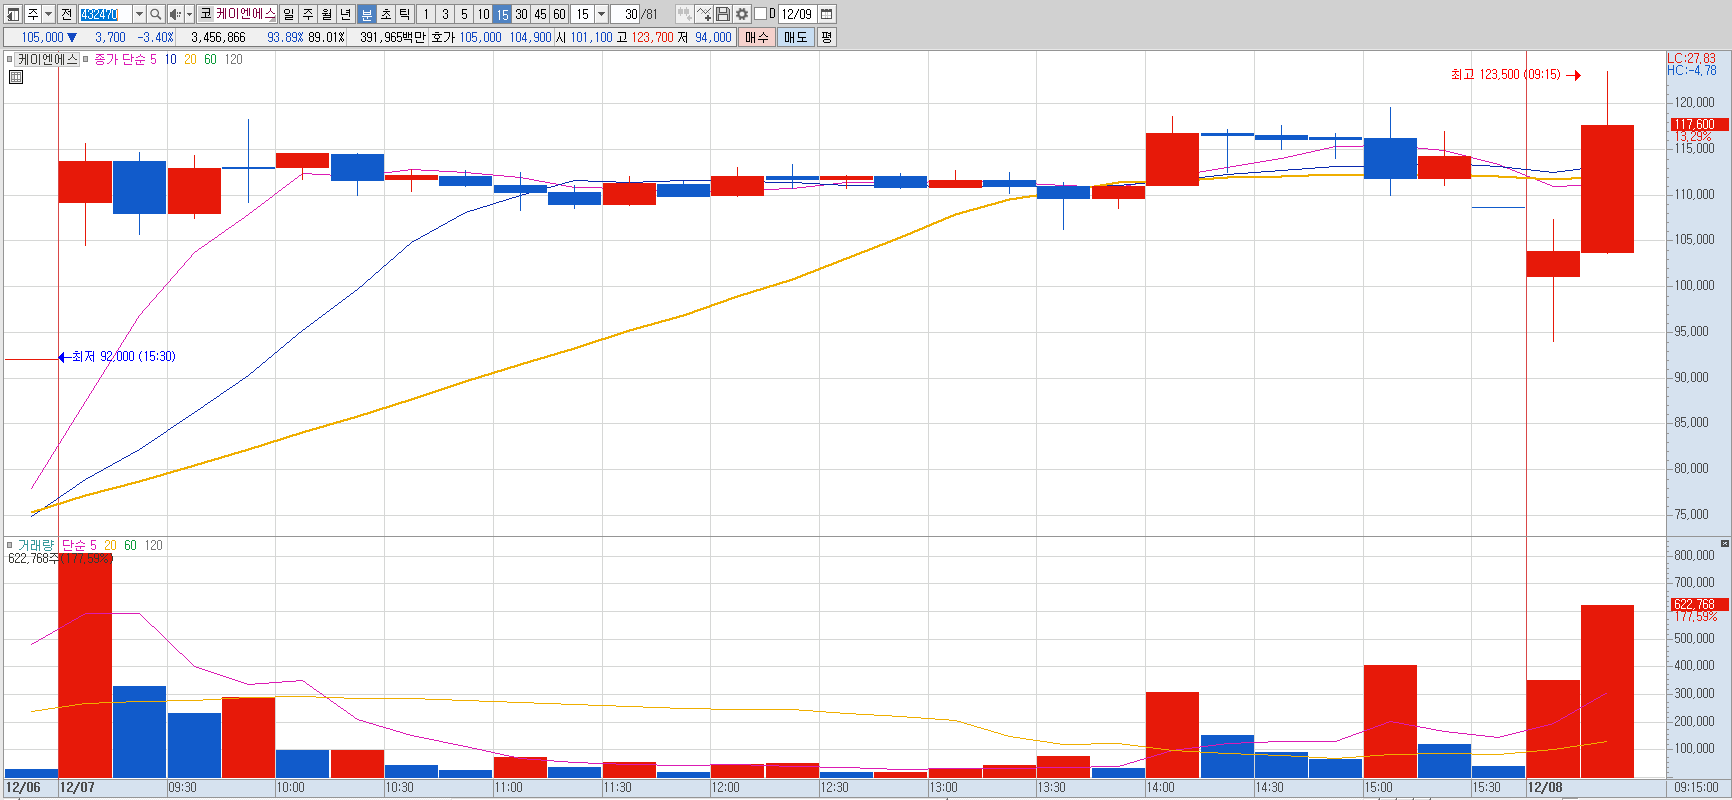Toggle small square before 종가 단순 legend
The width and height of the screenshot is (1732, 800).
click(86, 59)
